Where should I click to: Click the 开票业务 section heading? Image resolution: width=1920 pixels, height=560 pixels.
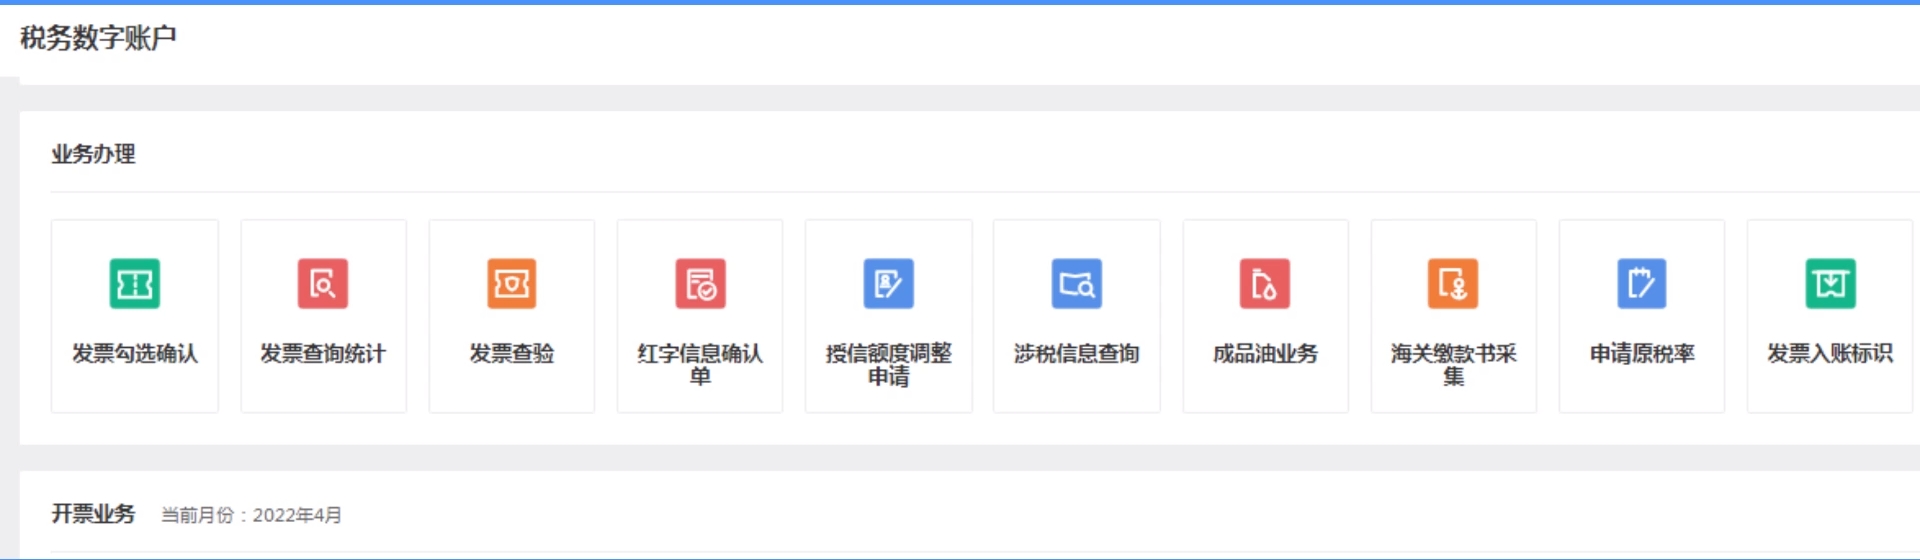(93, 514)
